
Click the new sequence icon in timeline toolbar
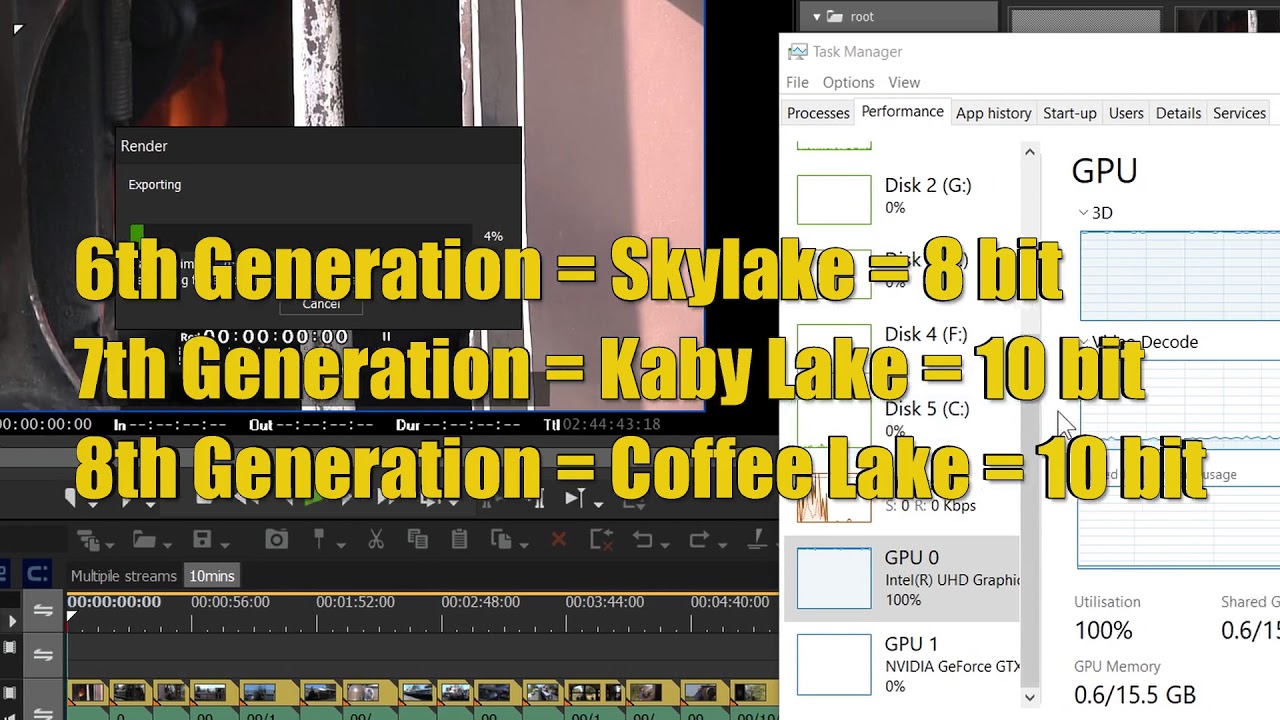[x=88, y=540]
